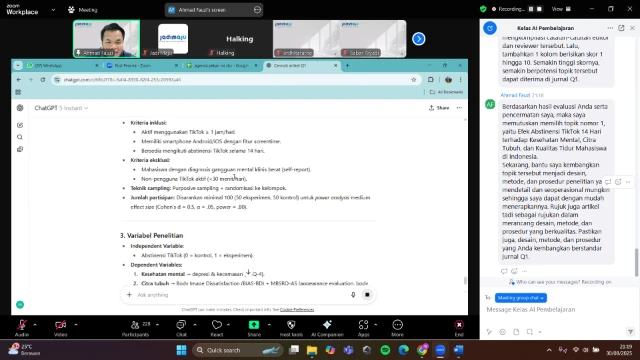Open Spotify from the taskbar
This screenshot has height=360, width=640.
click(385, 350)
